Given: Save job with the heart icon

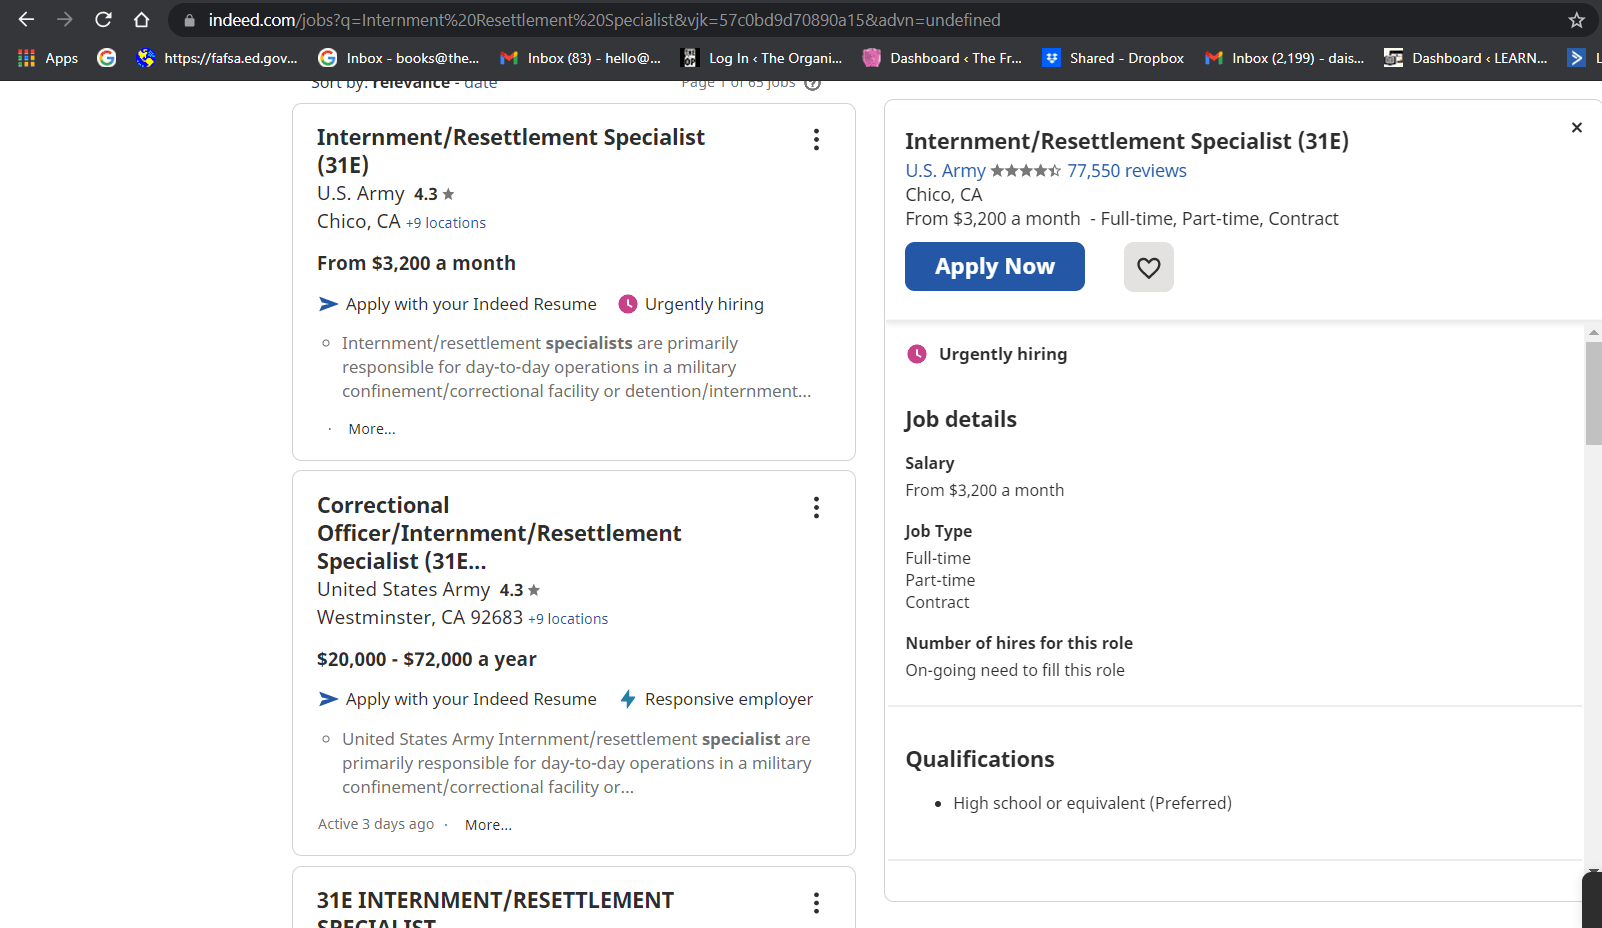Looking at the screenshot, I should [1148, 267].
